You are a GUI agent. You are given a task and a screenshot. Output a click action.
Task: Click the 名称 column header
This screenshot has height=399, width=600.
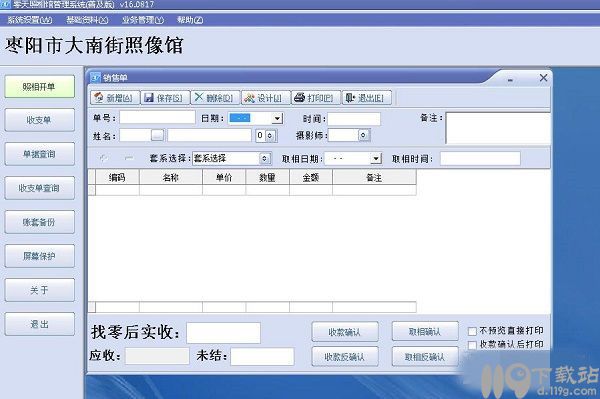point(171,178)
